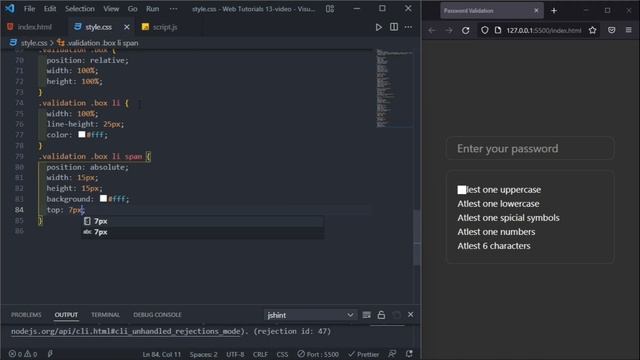Bookmark this page with the star
The width and height of the screenshot is (640, 360).
click(x=593, y=30)
